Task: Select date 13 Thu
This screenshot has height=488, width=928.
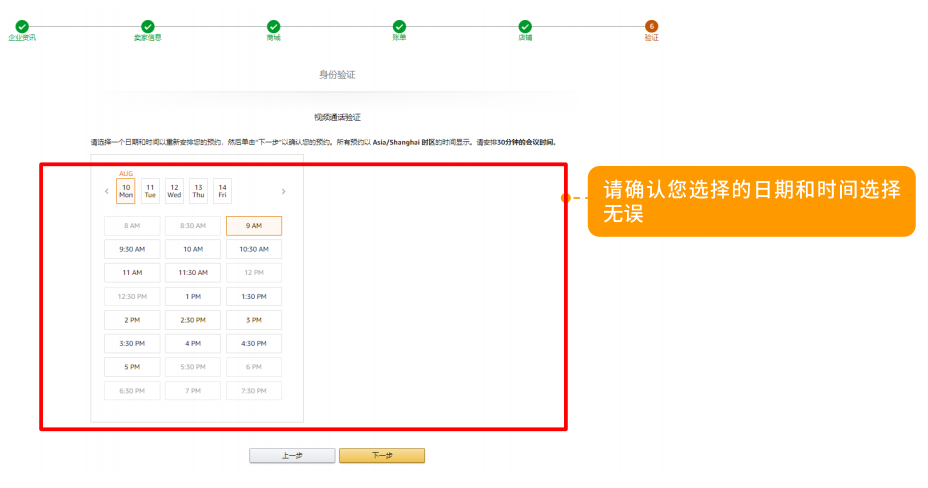Action: pyautogui.click(x=198, y=191)
